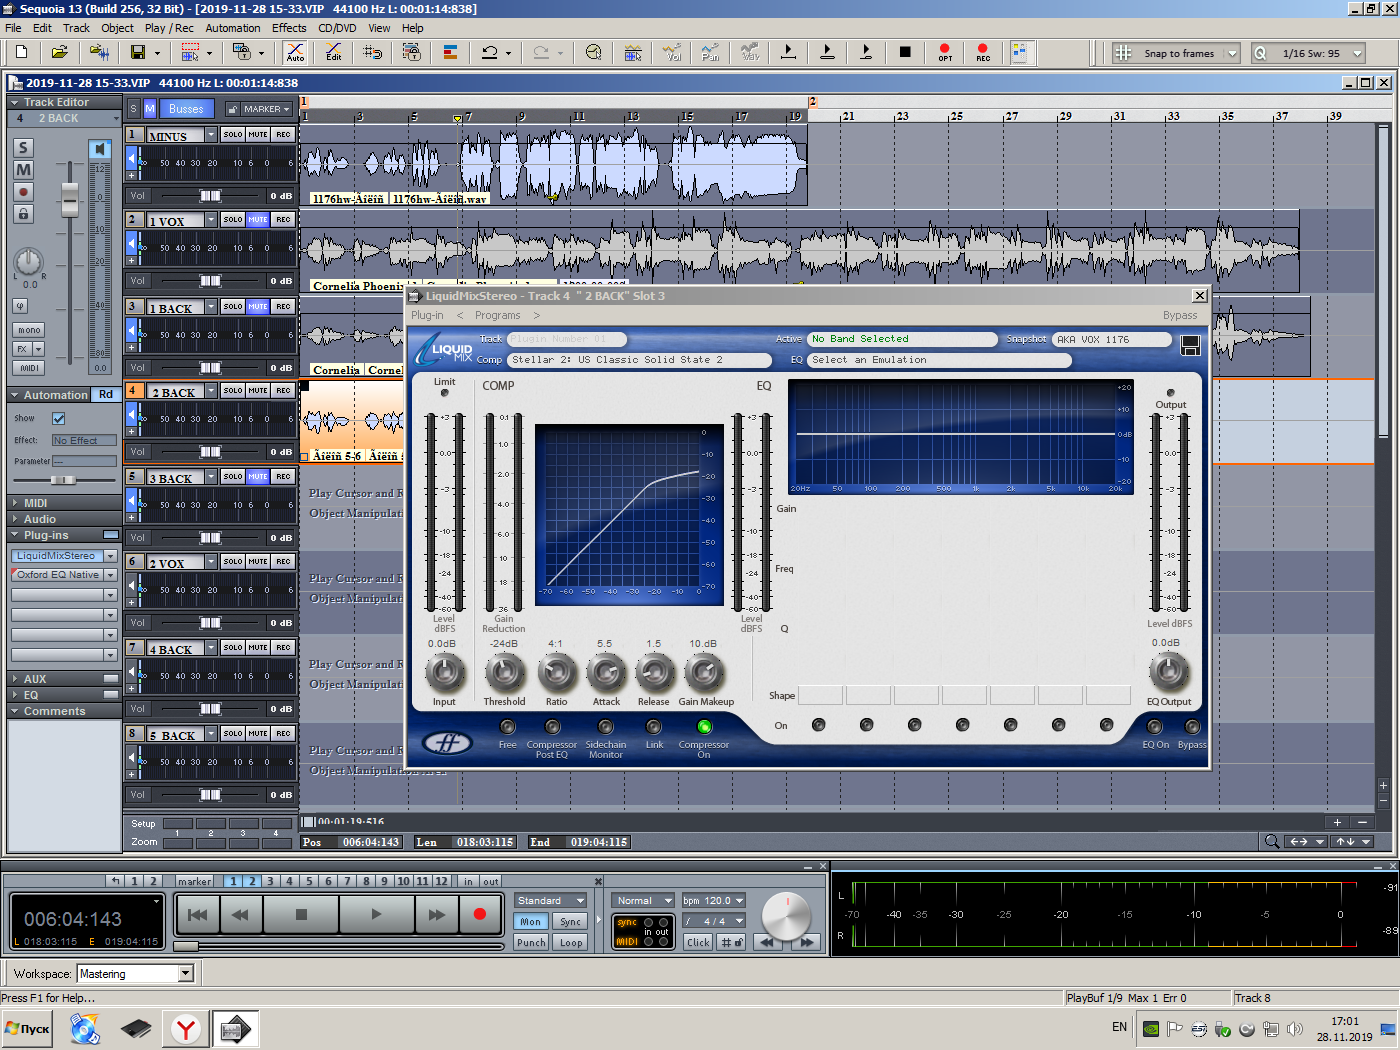This screenshot has width=1400, height=1050.
Task: Open Programs menu in plugin window
Action: click(497, 315)
